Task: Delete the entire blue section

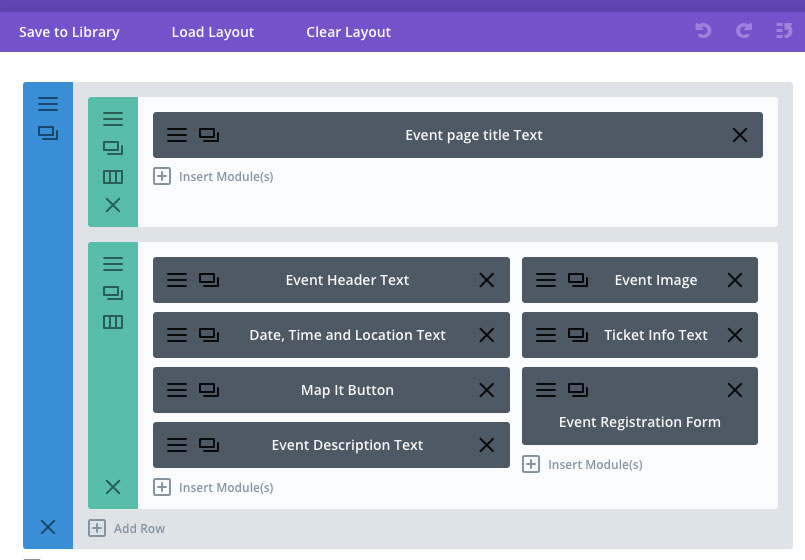Action: coord(48,527)
